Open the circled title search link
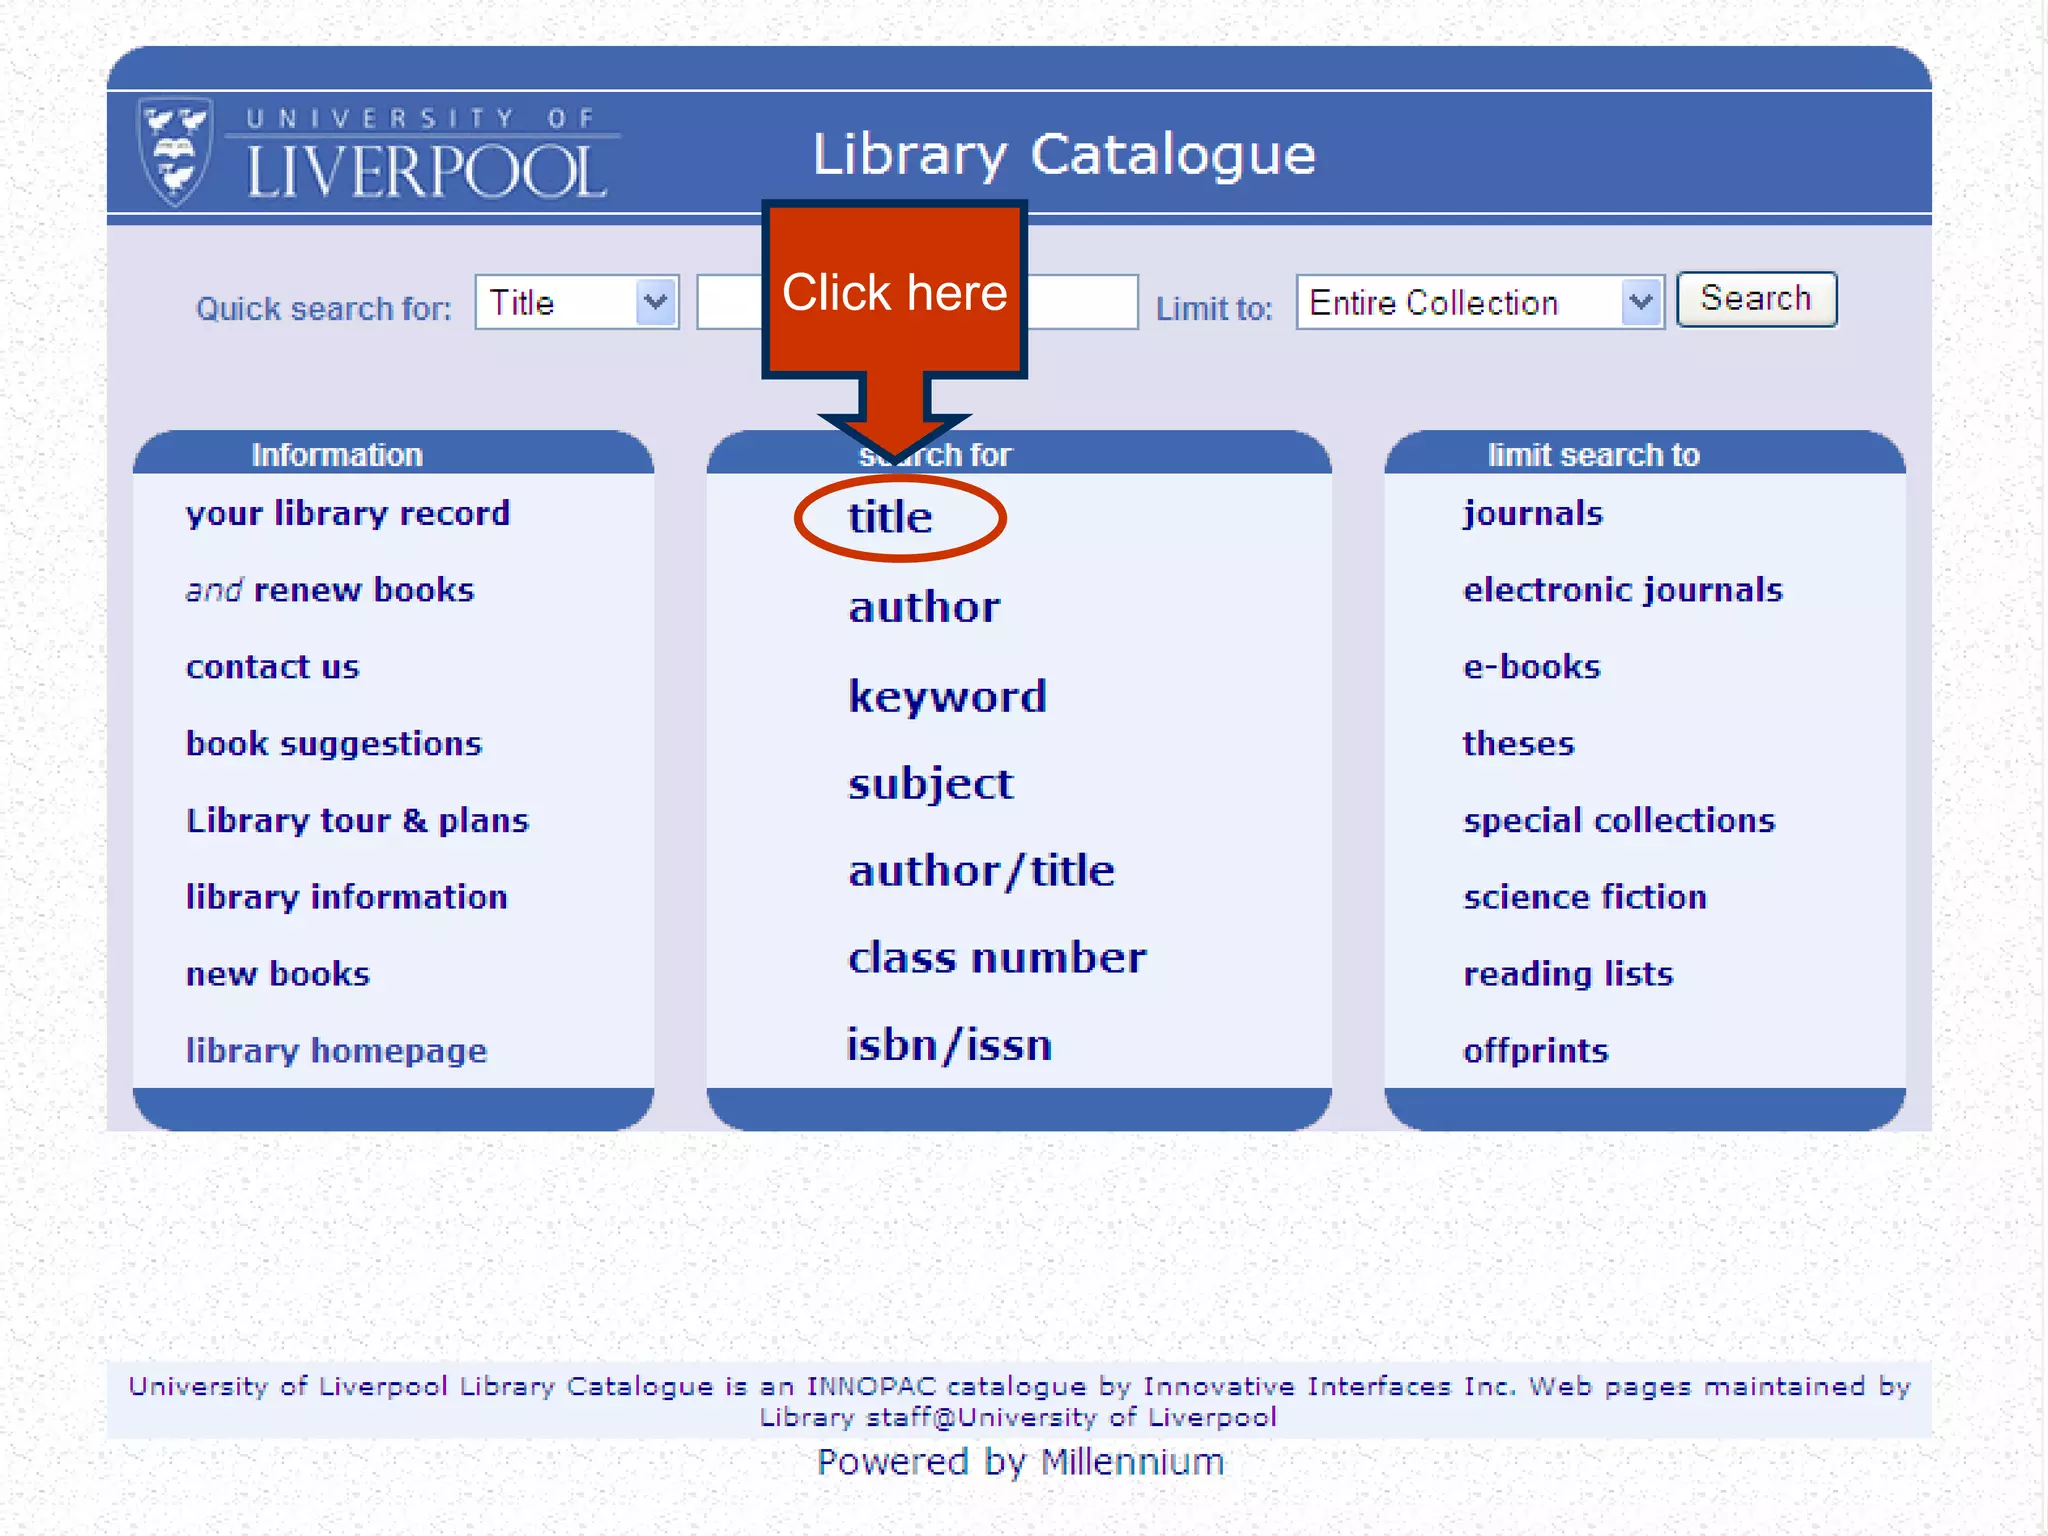2048x1536 pixels. coord(890,518)
